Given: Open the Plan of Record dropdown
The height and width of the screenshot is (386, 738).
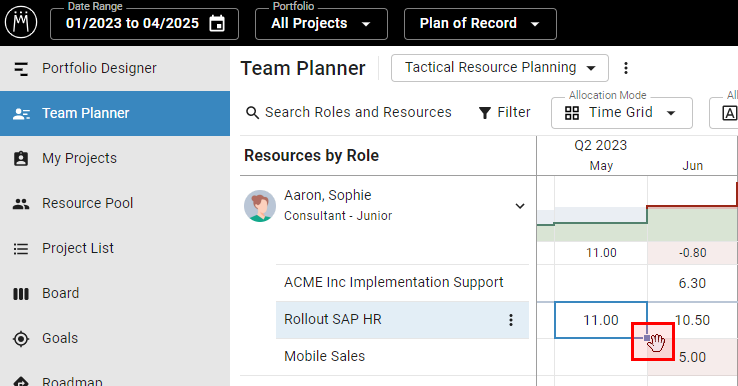Looking at the screenshot, I should pos(480,24).
